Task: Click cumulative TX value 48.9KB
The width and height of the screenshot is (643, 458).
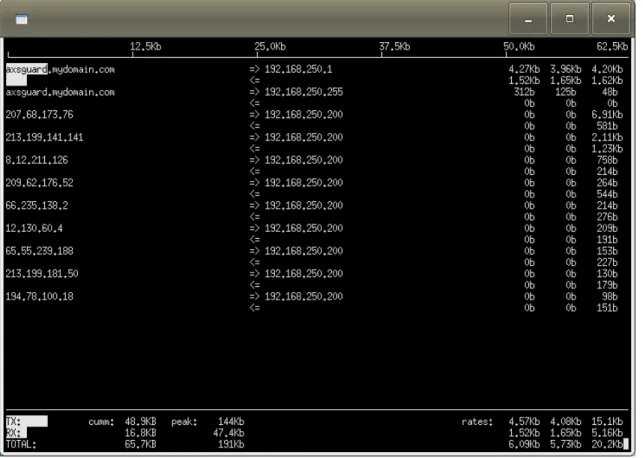Action: point(141,422)
